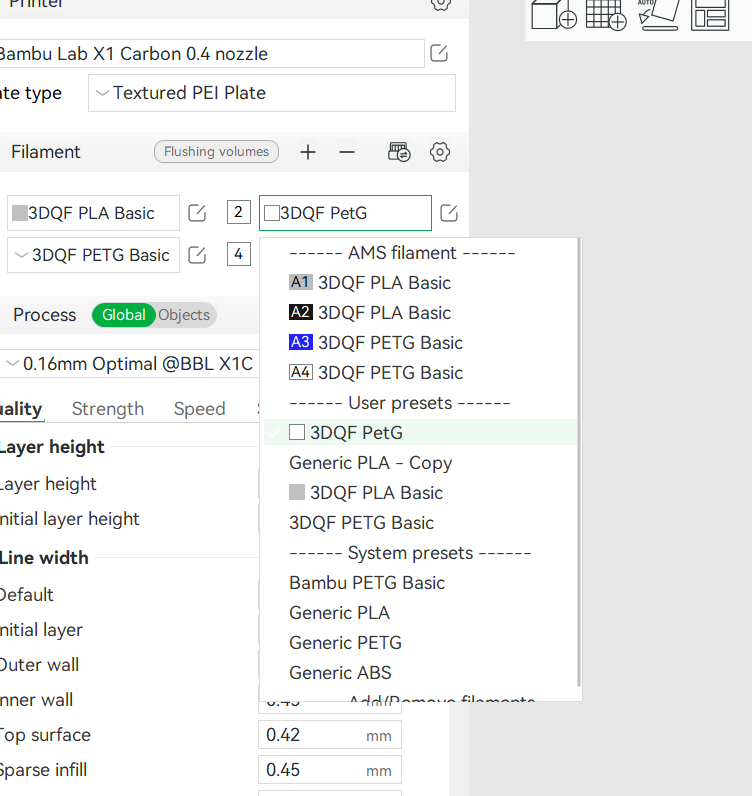Open the 0.16mm Optimal @BBL X1C process dropdown
Screen dimensions: 752x796
pos(129,364)
